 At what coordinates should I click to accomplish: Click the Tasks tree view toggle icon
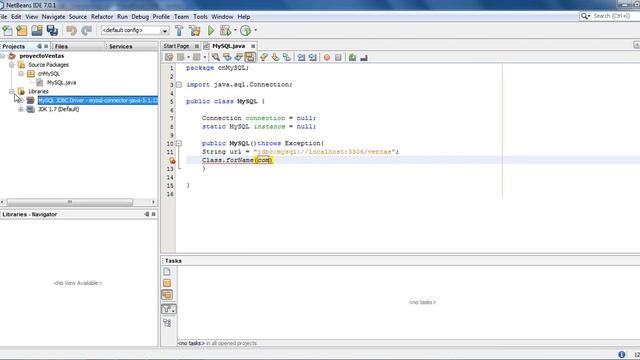[x=167, y=323]
